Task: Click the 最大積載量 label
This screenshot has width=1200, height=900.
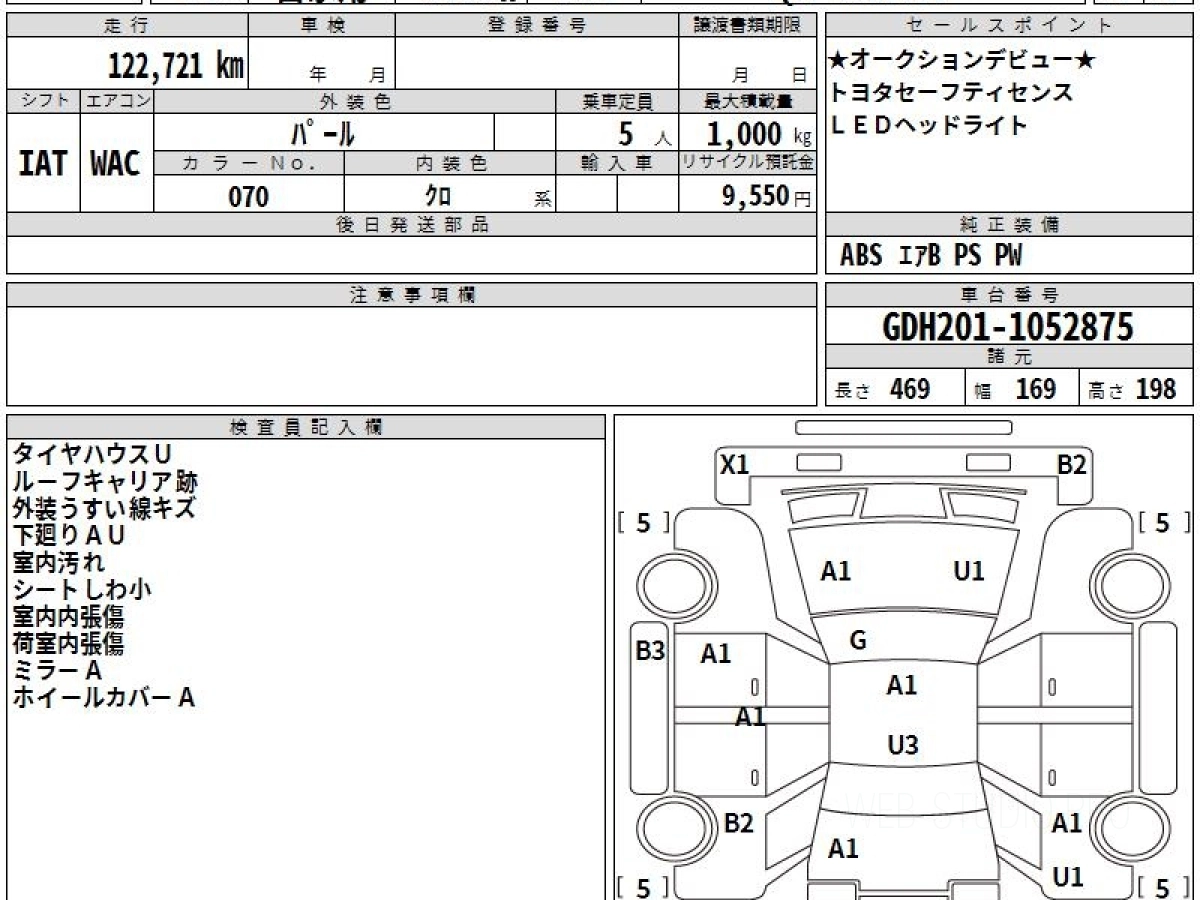Action: 746,101
